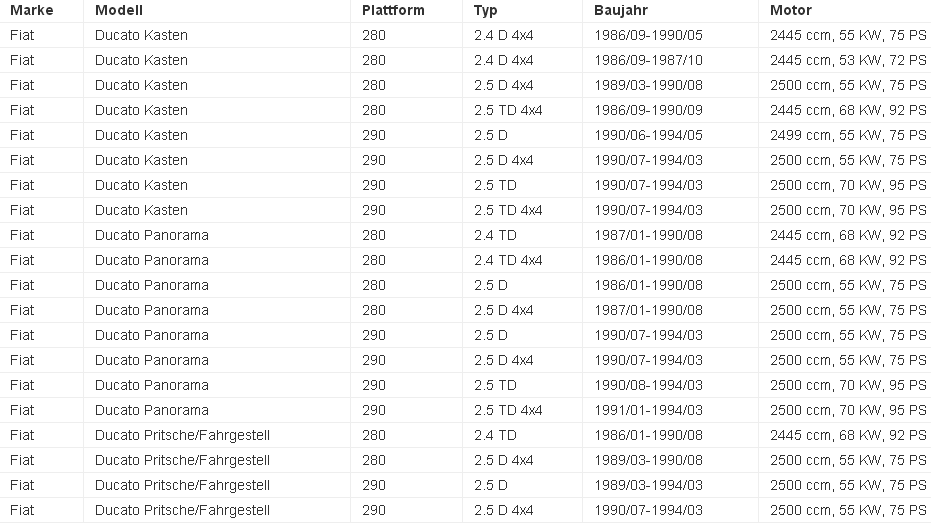
Task: Click Typ 2.4 TD in 1987/01-1990/08 row
Action: (x=495, y=235)
